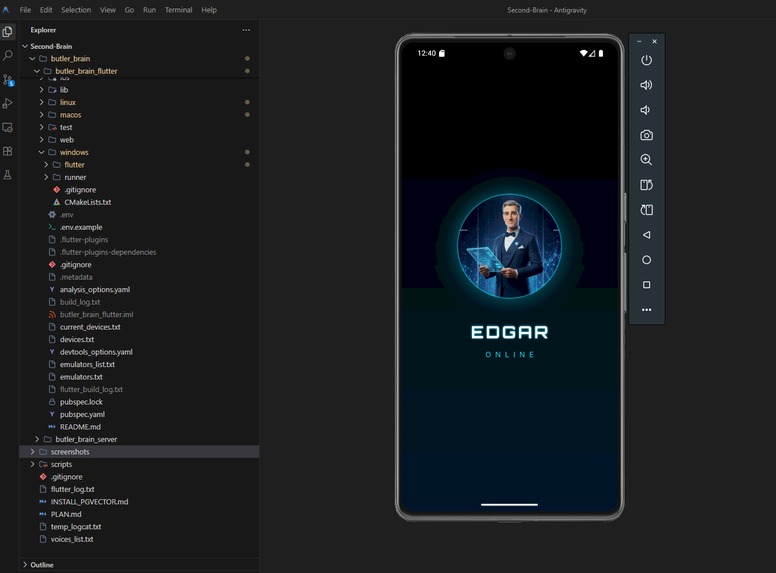Rotate emulator right icon
The width and height of the screenshot is (776, 573).
(646, 210)
